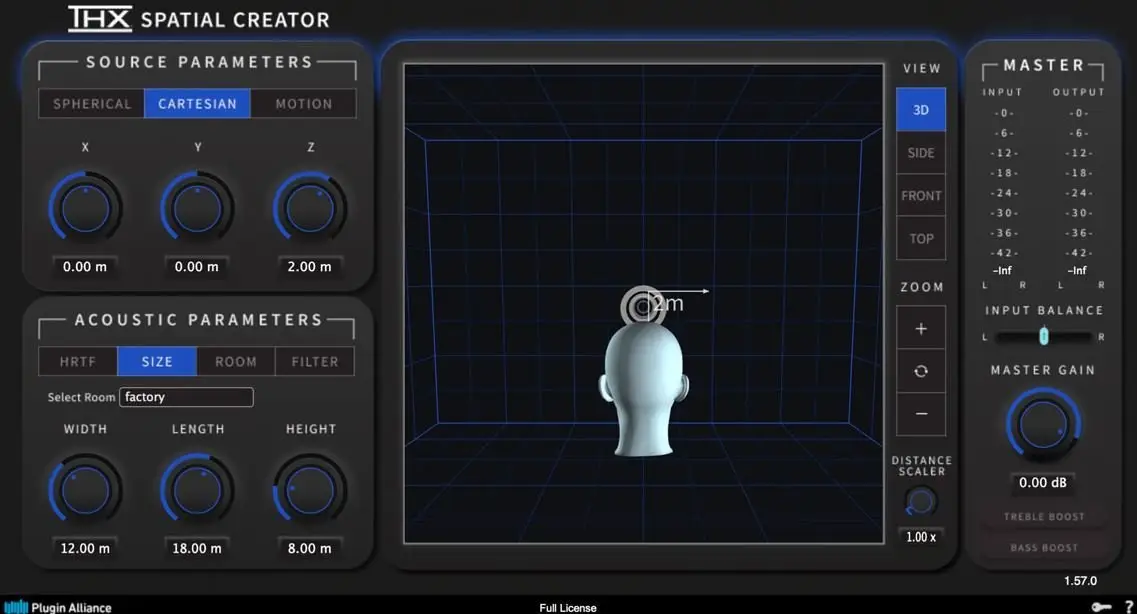Switch to Spherical source parameters

92,104
